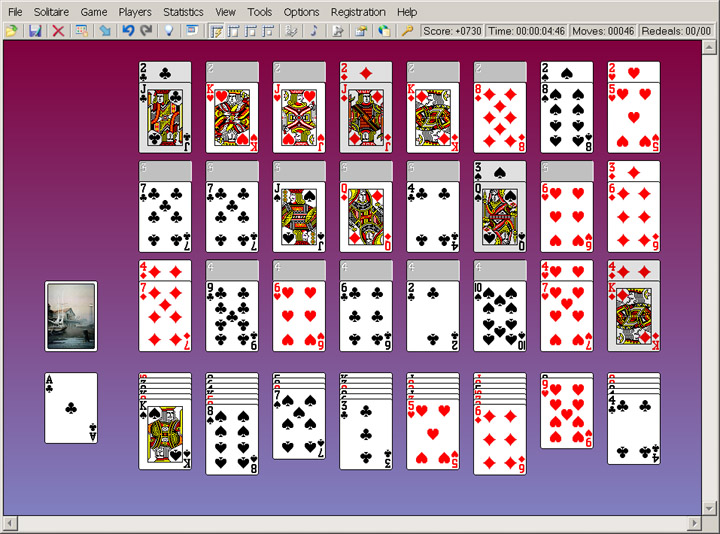Click the blue arrow toolbar icon
This screenshot has height=534, width=720.
point(105,31)
